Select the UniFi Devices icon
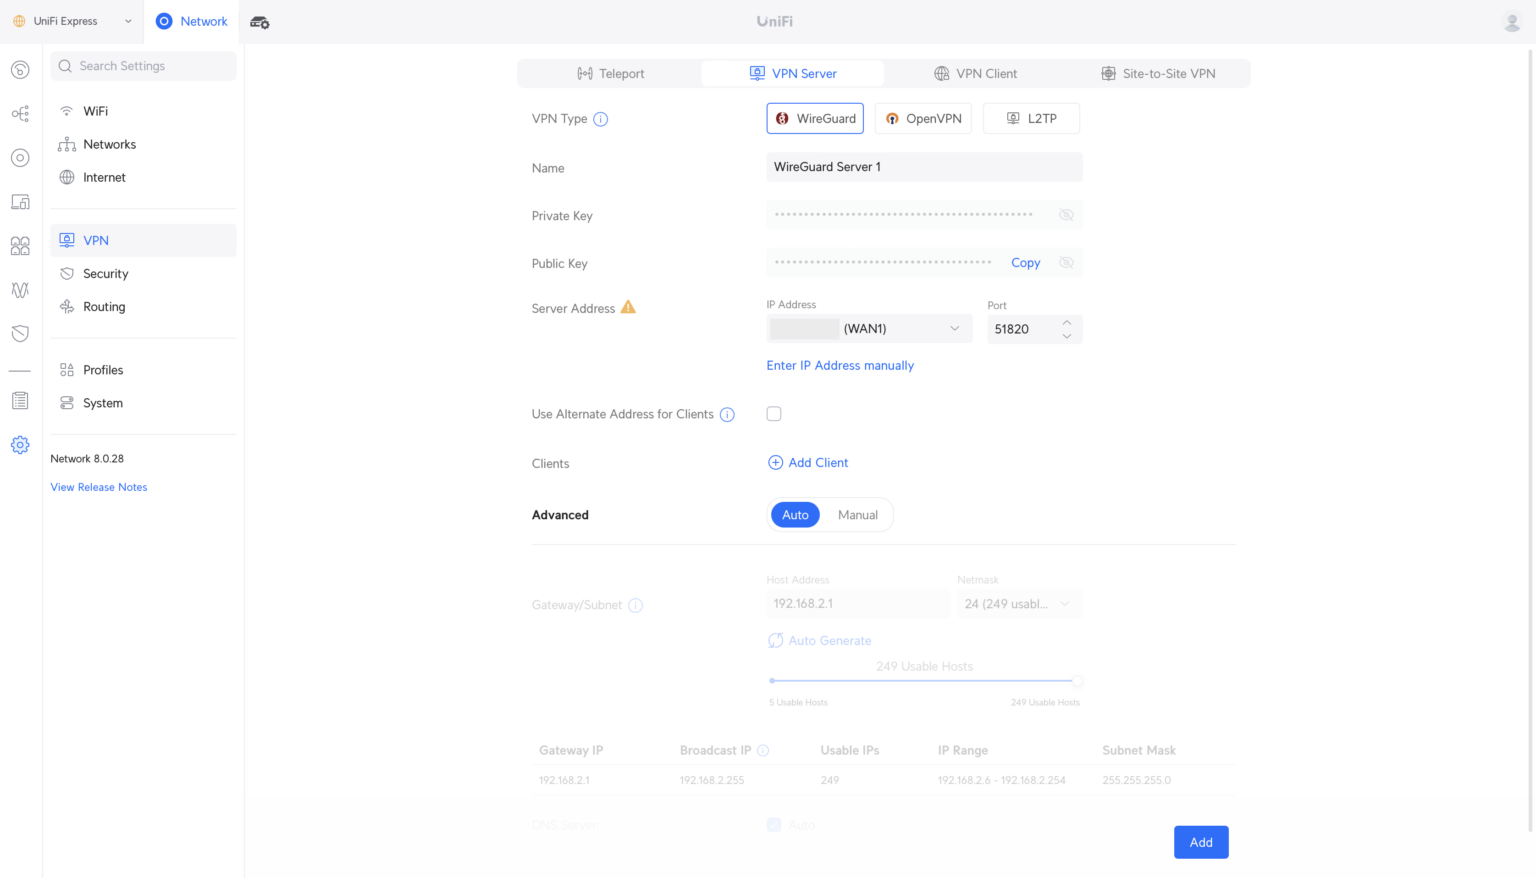1536x878 pixels. (19, 157)
